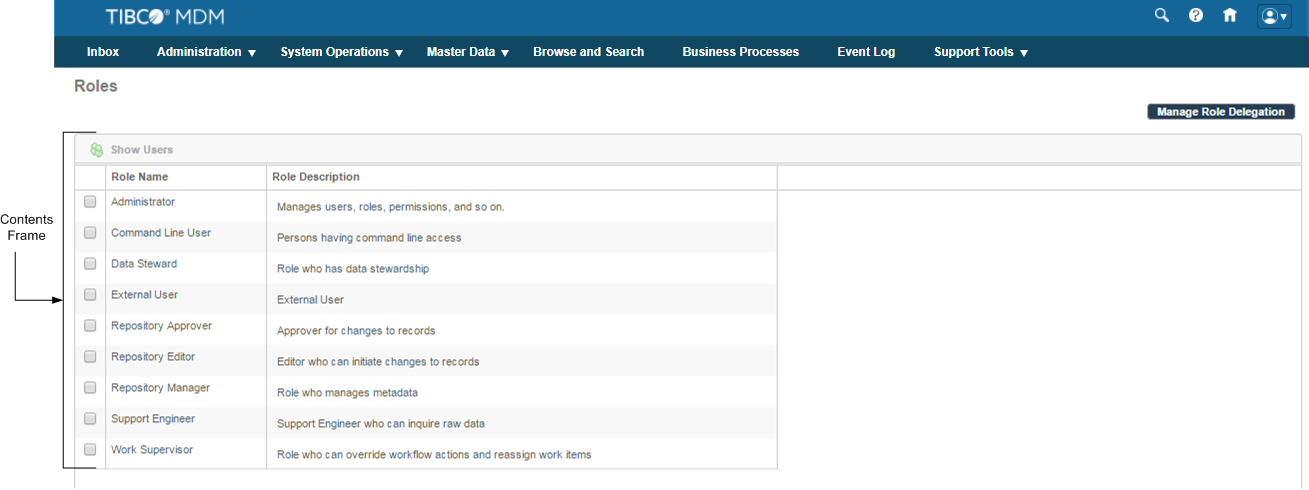Image resolution: width=1309 pixels, height=490 pixels.
Task: Open the Administrator role name
Action: (143, 202)
